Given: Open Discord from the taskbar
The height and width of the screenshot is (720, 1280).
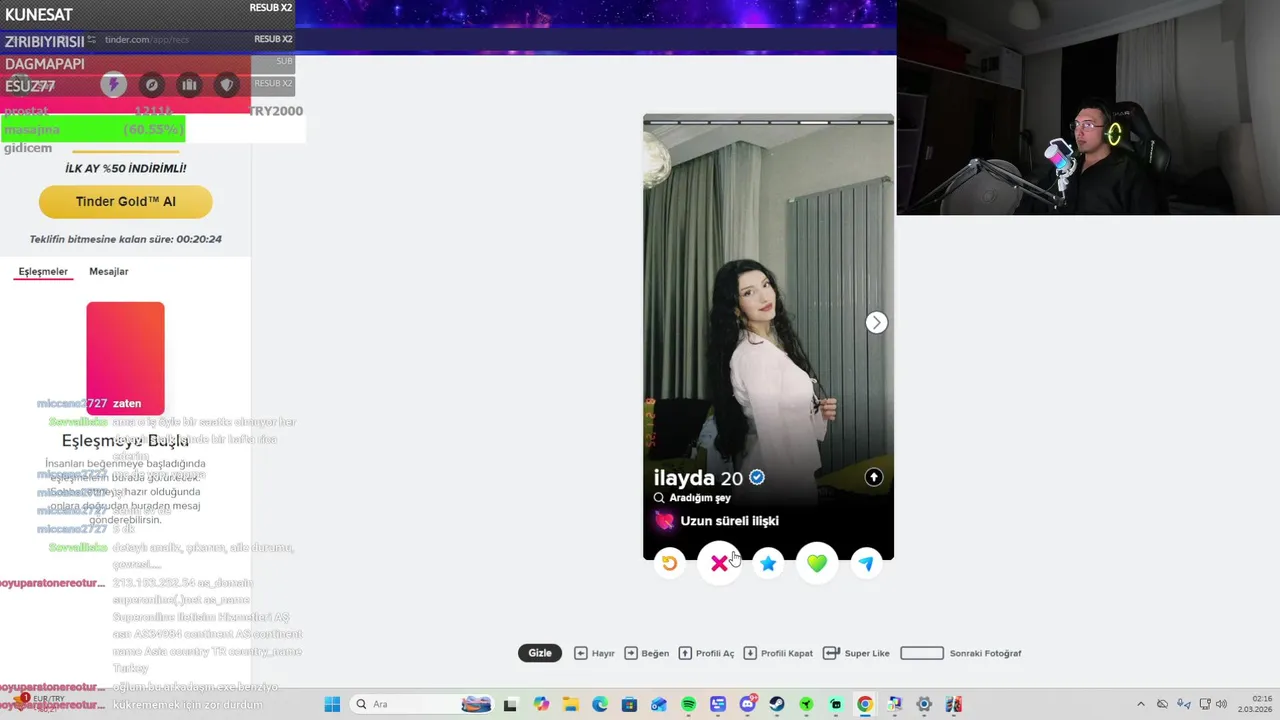Looking at the screenshot, I should 747,704.
